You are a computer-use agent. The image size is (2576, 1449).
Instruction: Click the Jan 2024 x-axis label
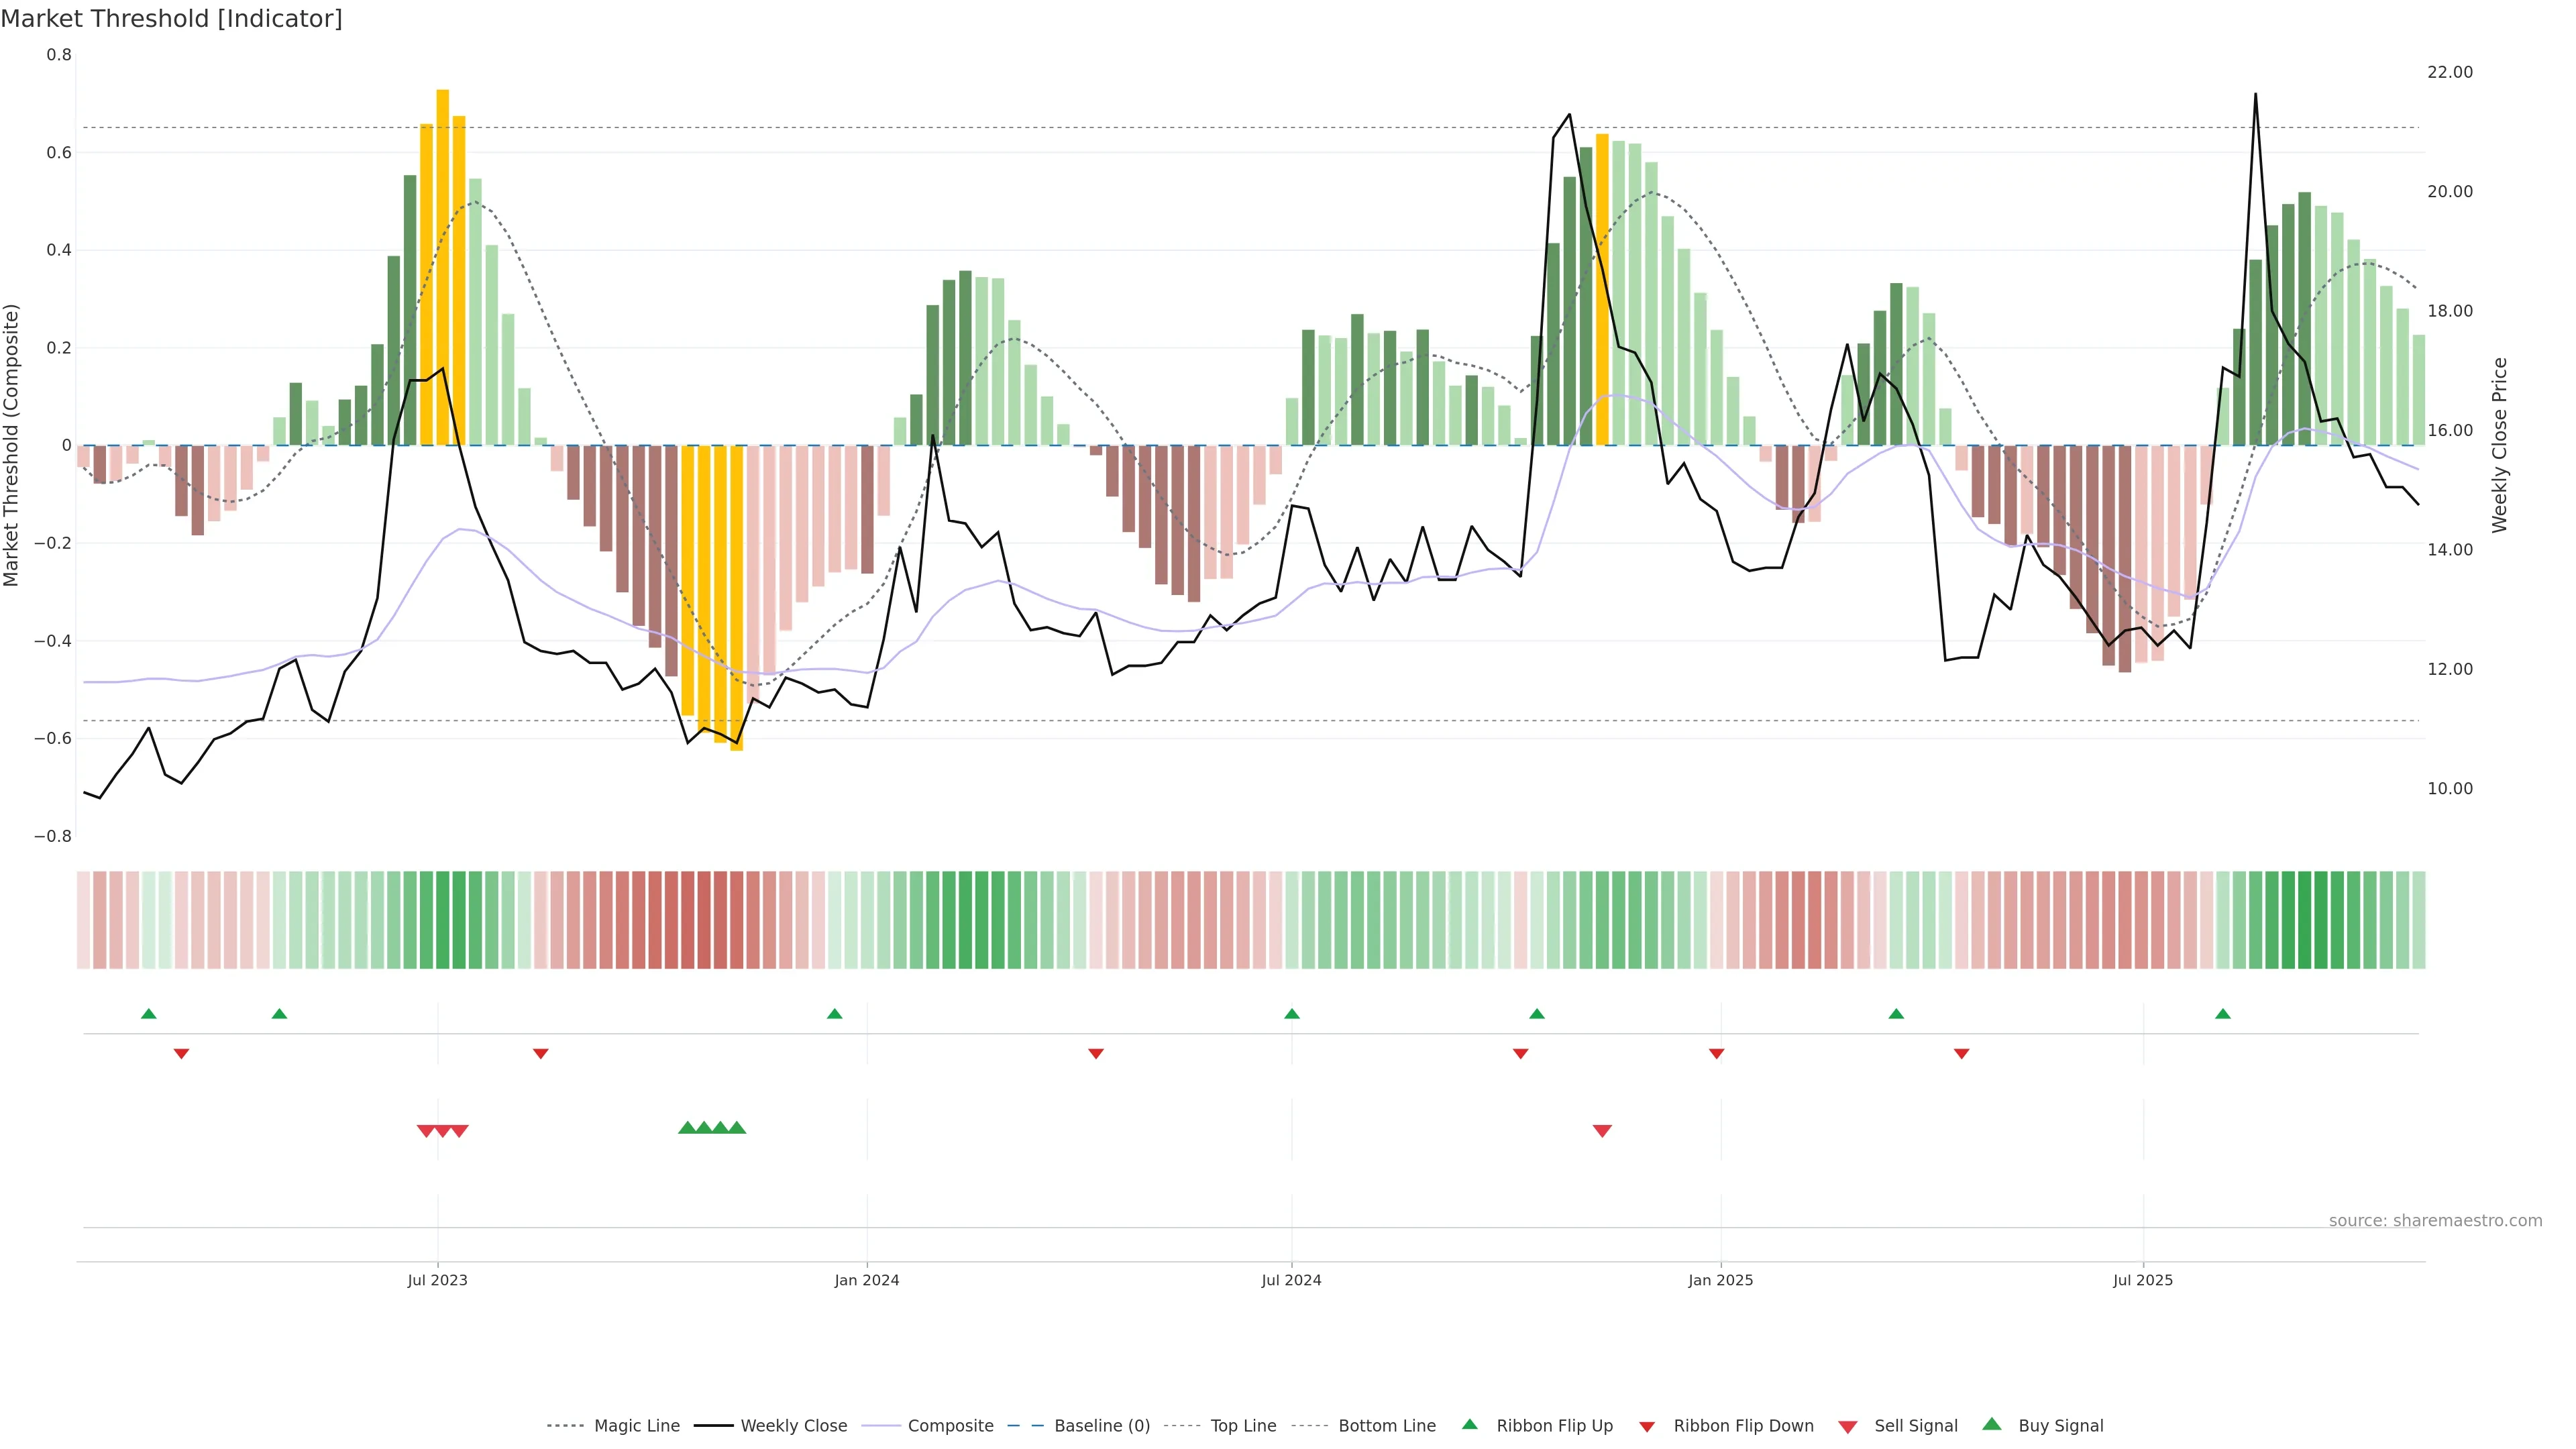[x=866, y=1280]
